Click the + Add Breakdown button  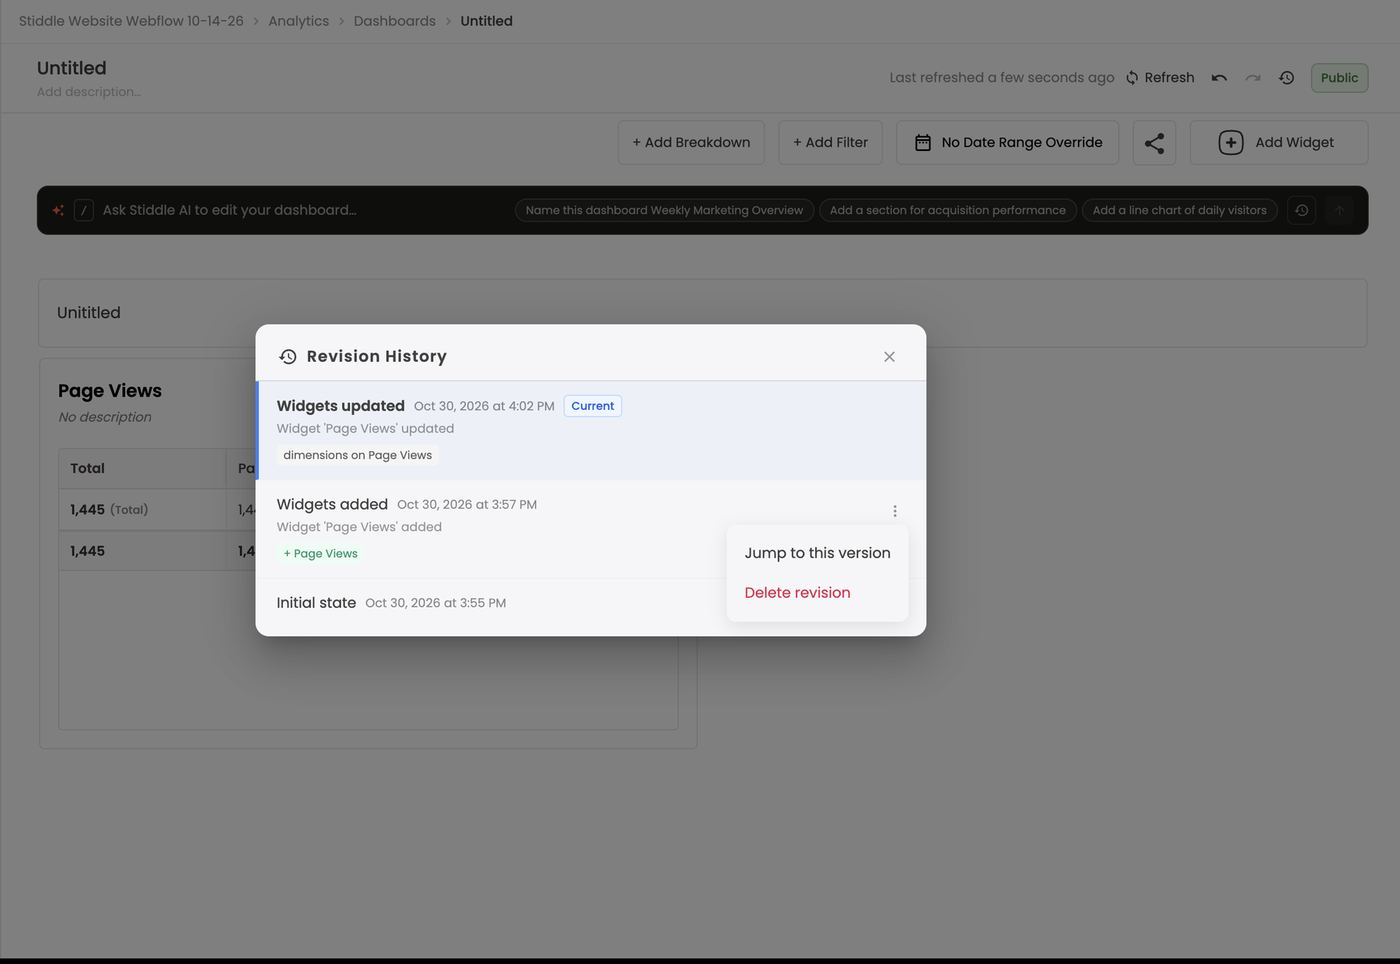(x=691, y=143)
